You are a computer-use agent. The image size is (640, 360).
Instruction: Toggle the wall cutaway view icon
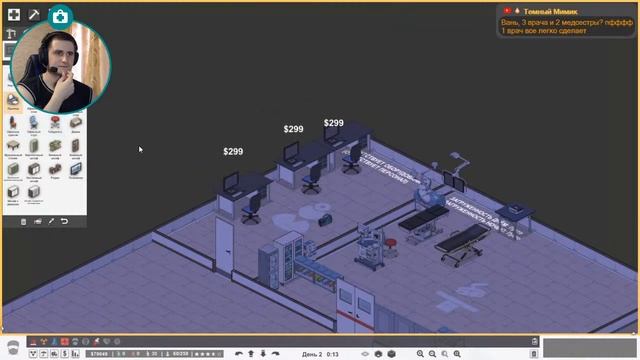[378, 354]
